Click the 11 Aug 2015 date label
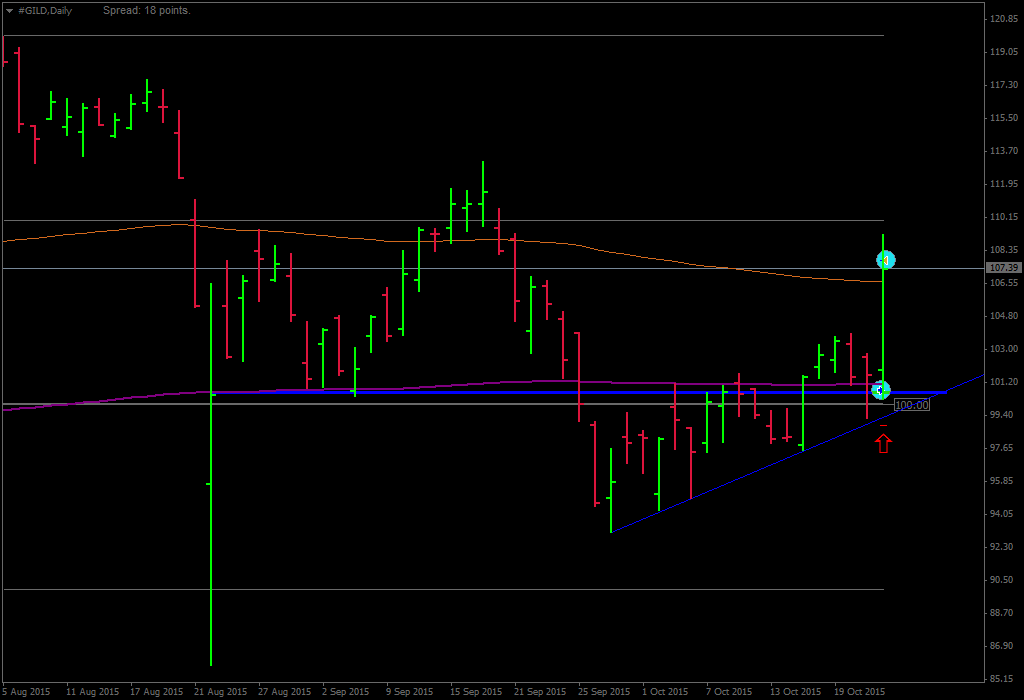1024x700 pixels. [x=93, y=692]
